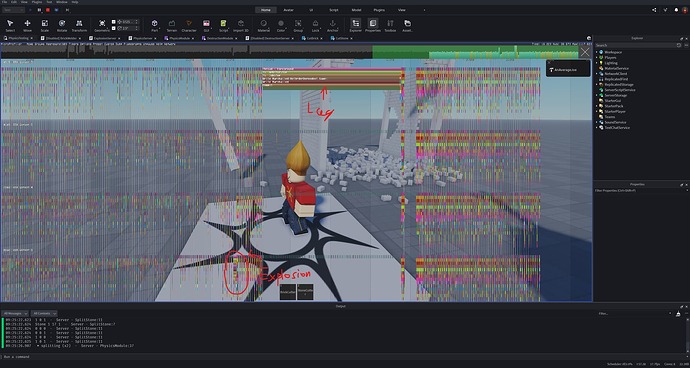The height and width of the screenshot is (368, 690).
Task: Switch to the Avatar ribbon tab
Action: [x=288, y=10]
